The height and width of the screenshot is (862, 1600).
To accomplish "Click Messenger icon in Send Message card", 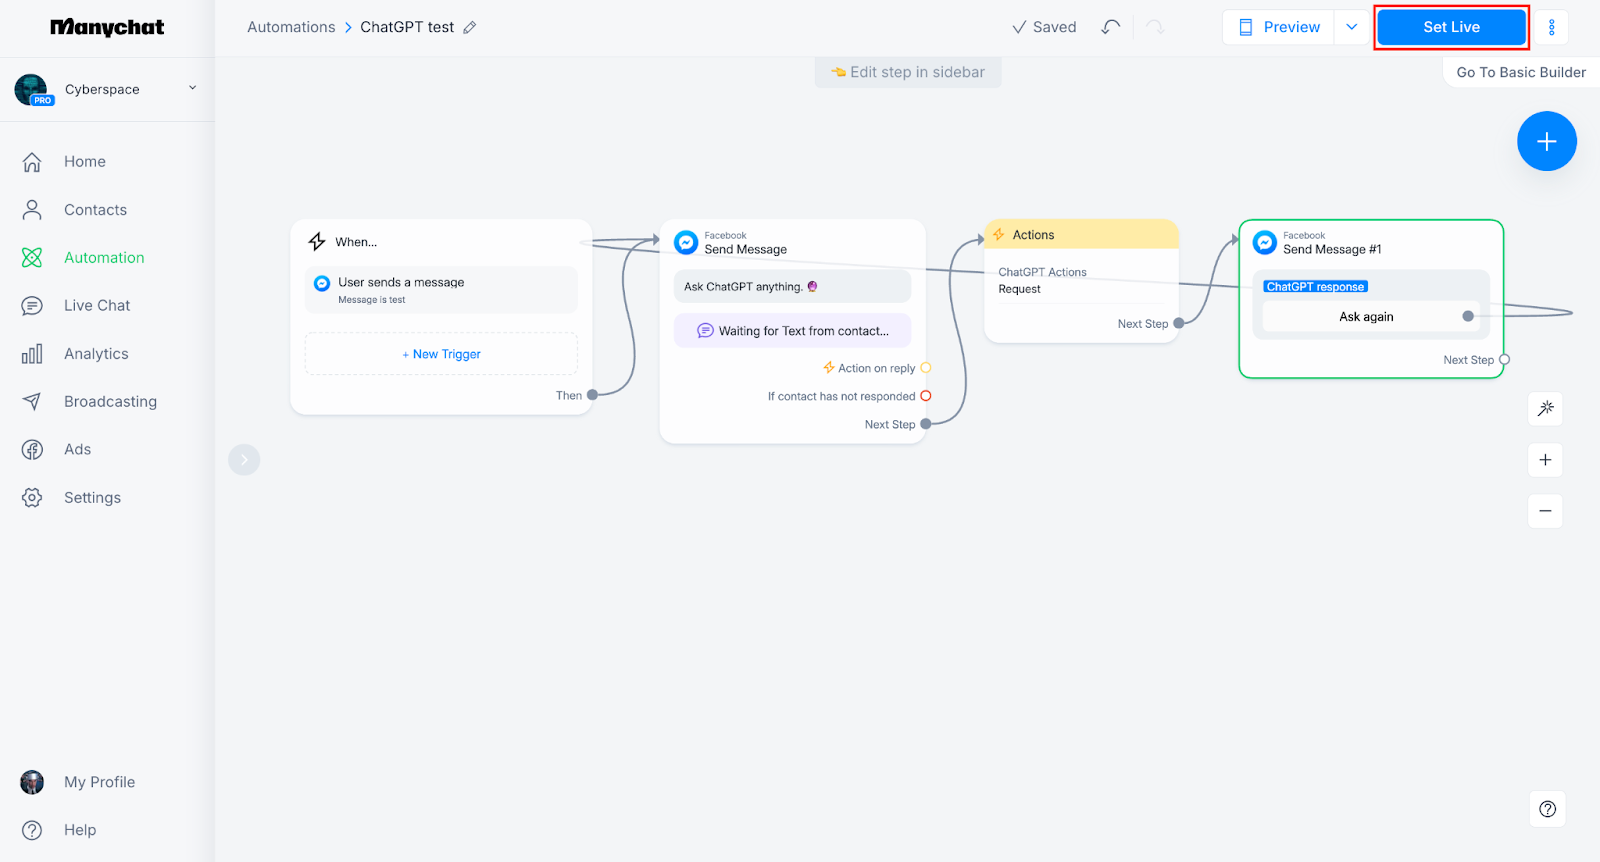I will click(x=686, y=242).
